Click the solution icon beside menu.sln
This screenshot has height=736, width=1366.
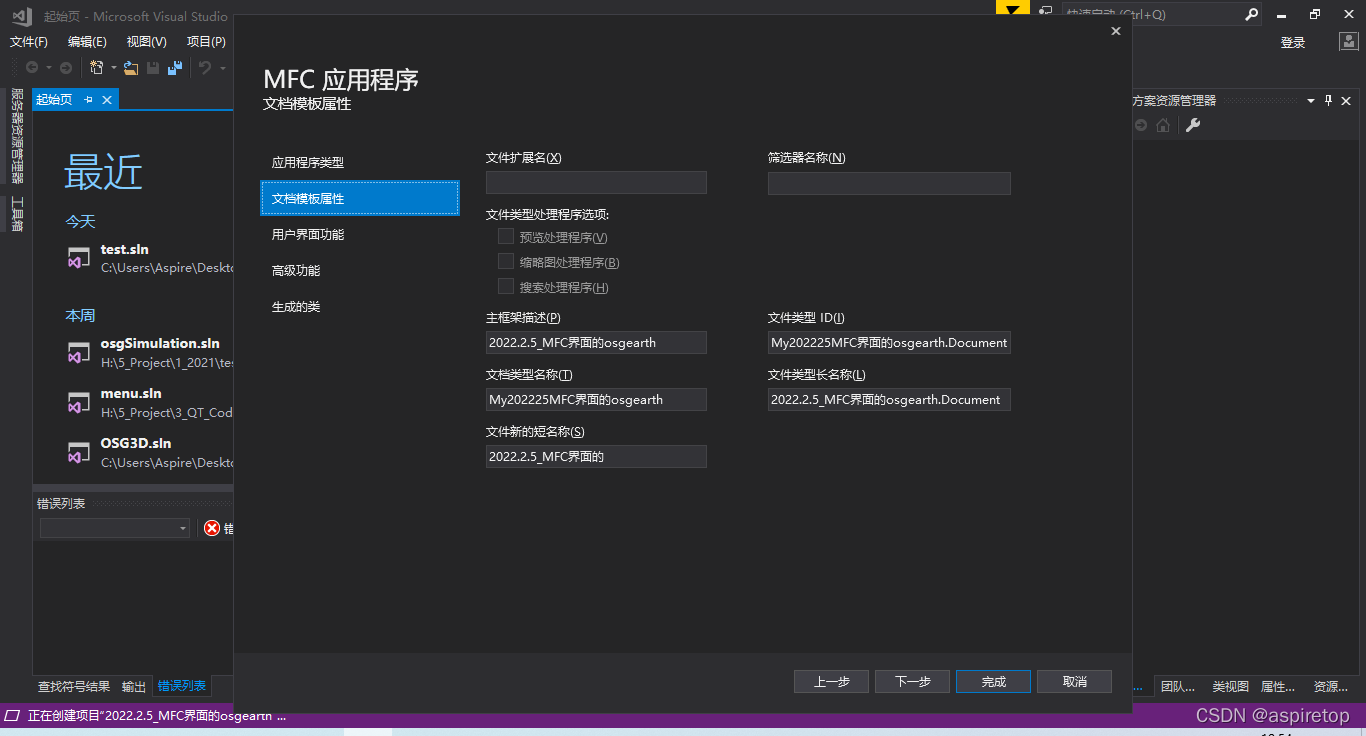pyautogui.click(x=79, y=402)
